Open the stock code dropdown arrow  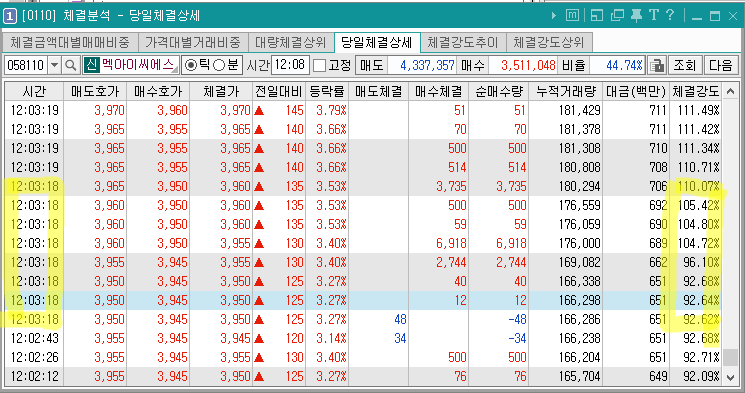point(55,65)
